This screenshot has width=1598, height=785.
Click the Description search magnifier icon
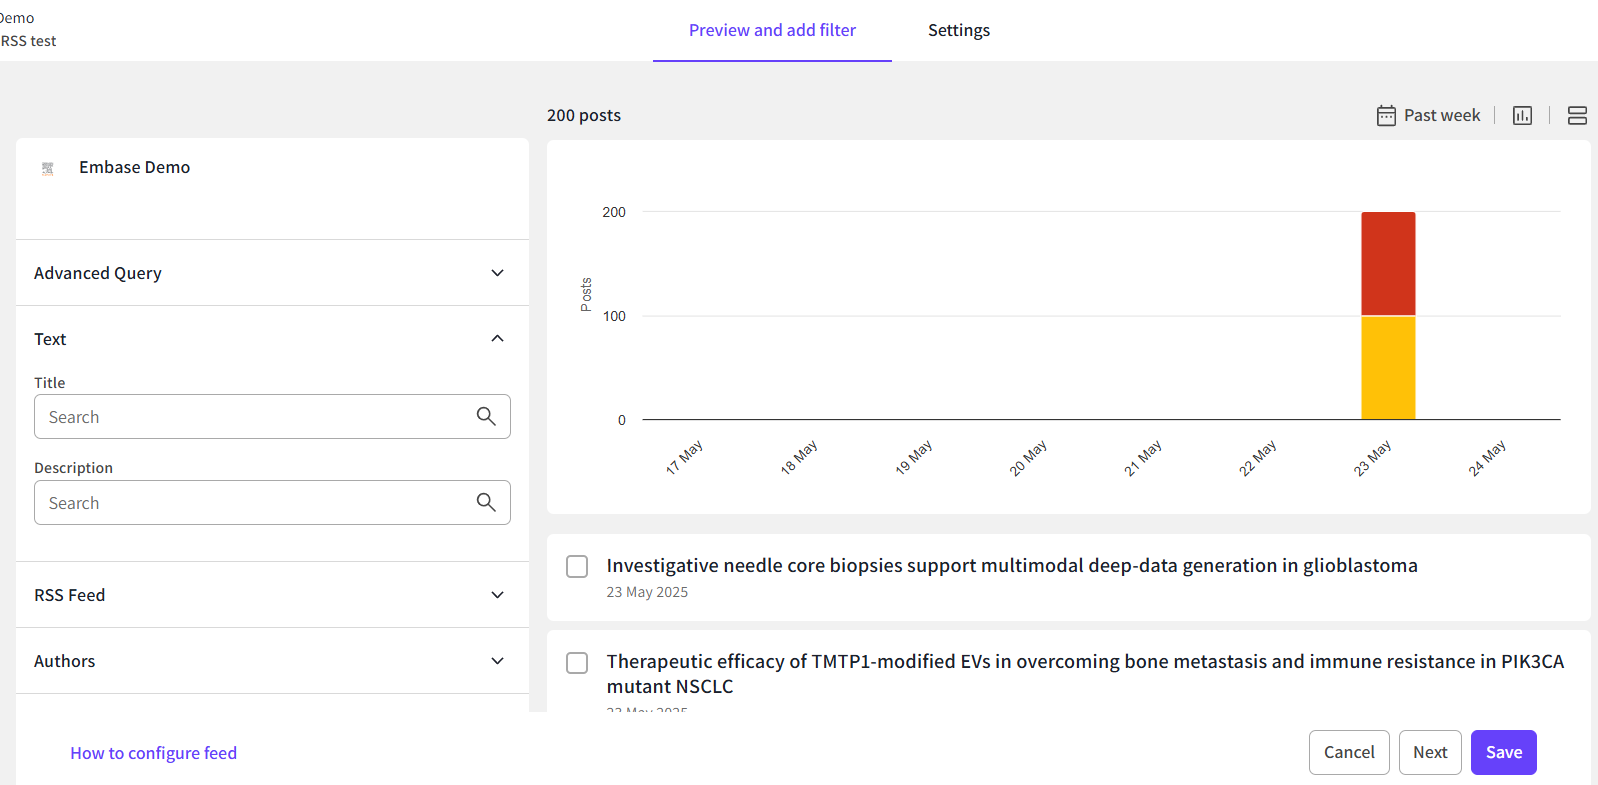tap(486, 503)
